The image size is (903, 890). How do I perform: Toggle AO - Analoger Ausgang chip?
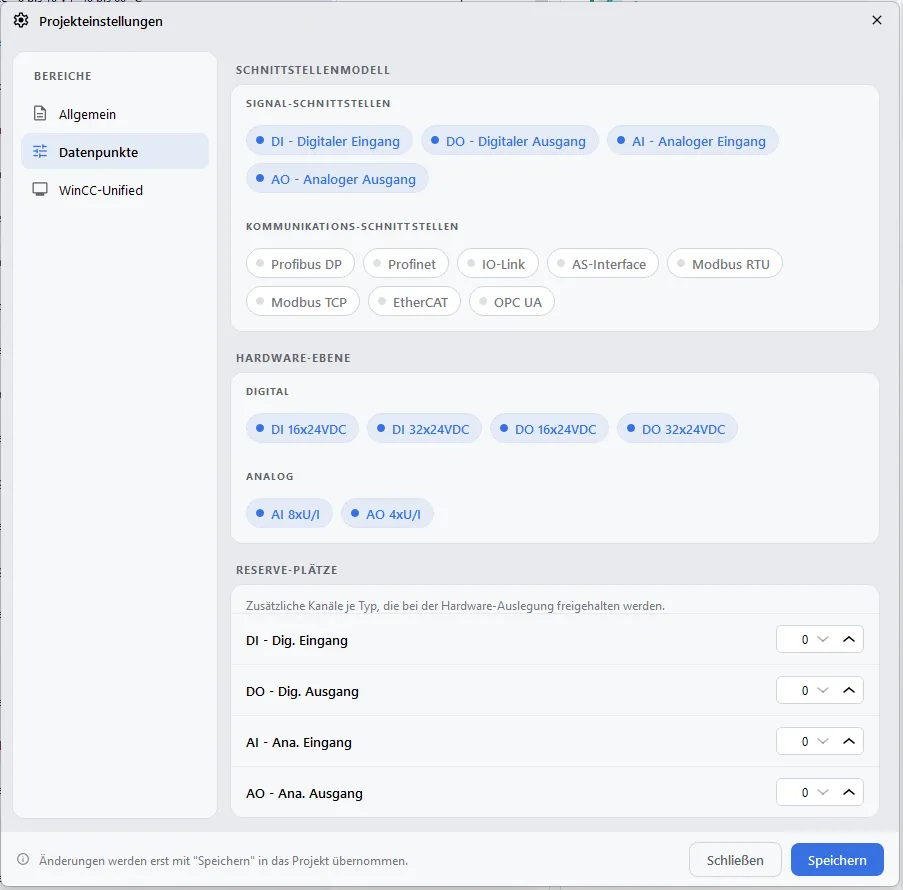click(337, 179)
